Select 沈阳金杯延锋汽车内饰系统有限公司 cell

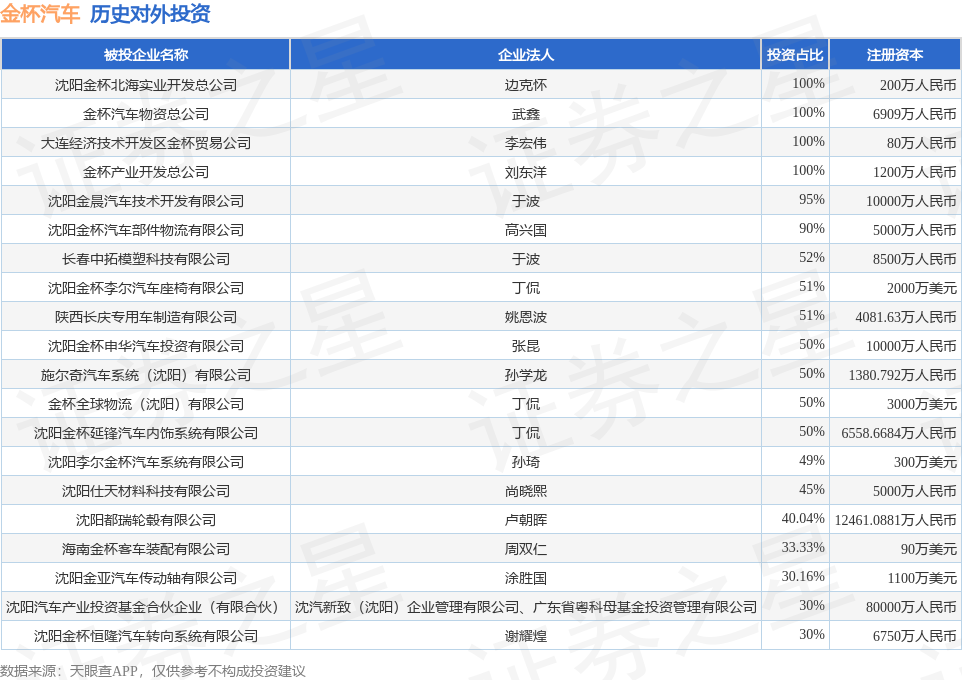point(145,433)
